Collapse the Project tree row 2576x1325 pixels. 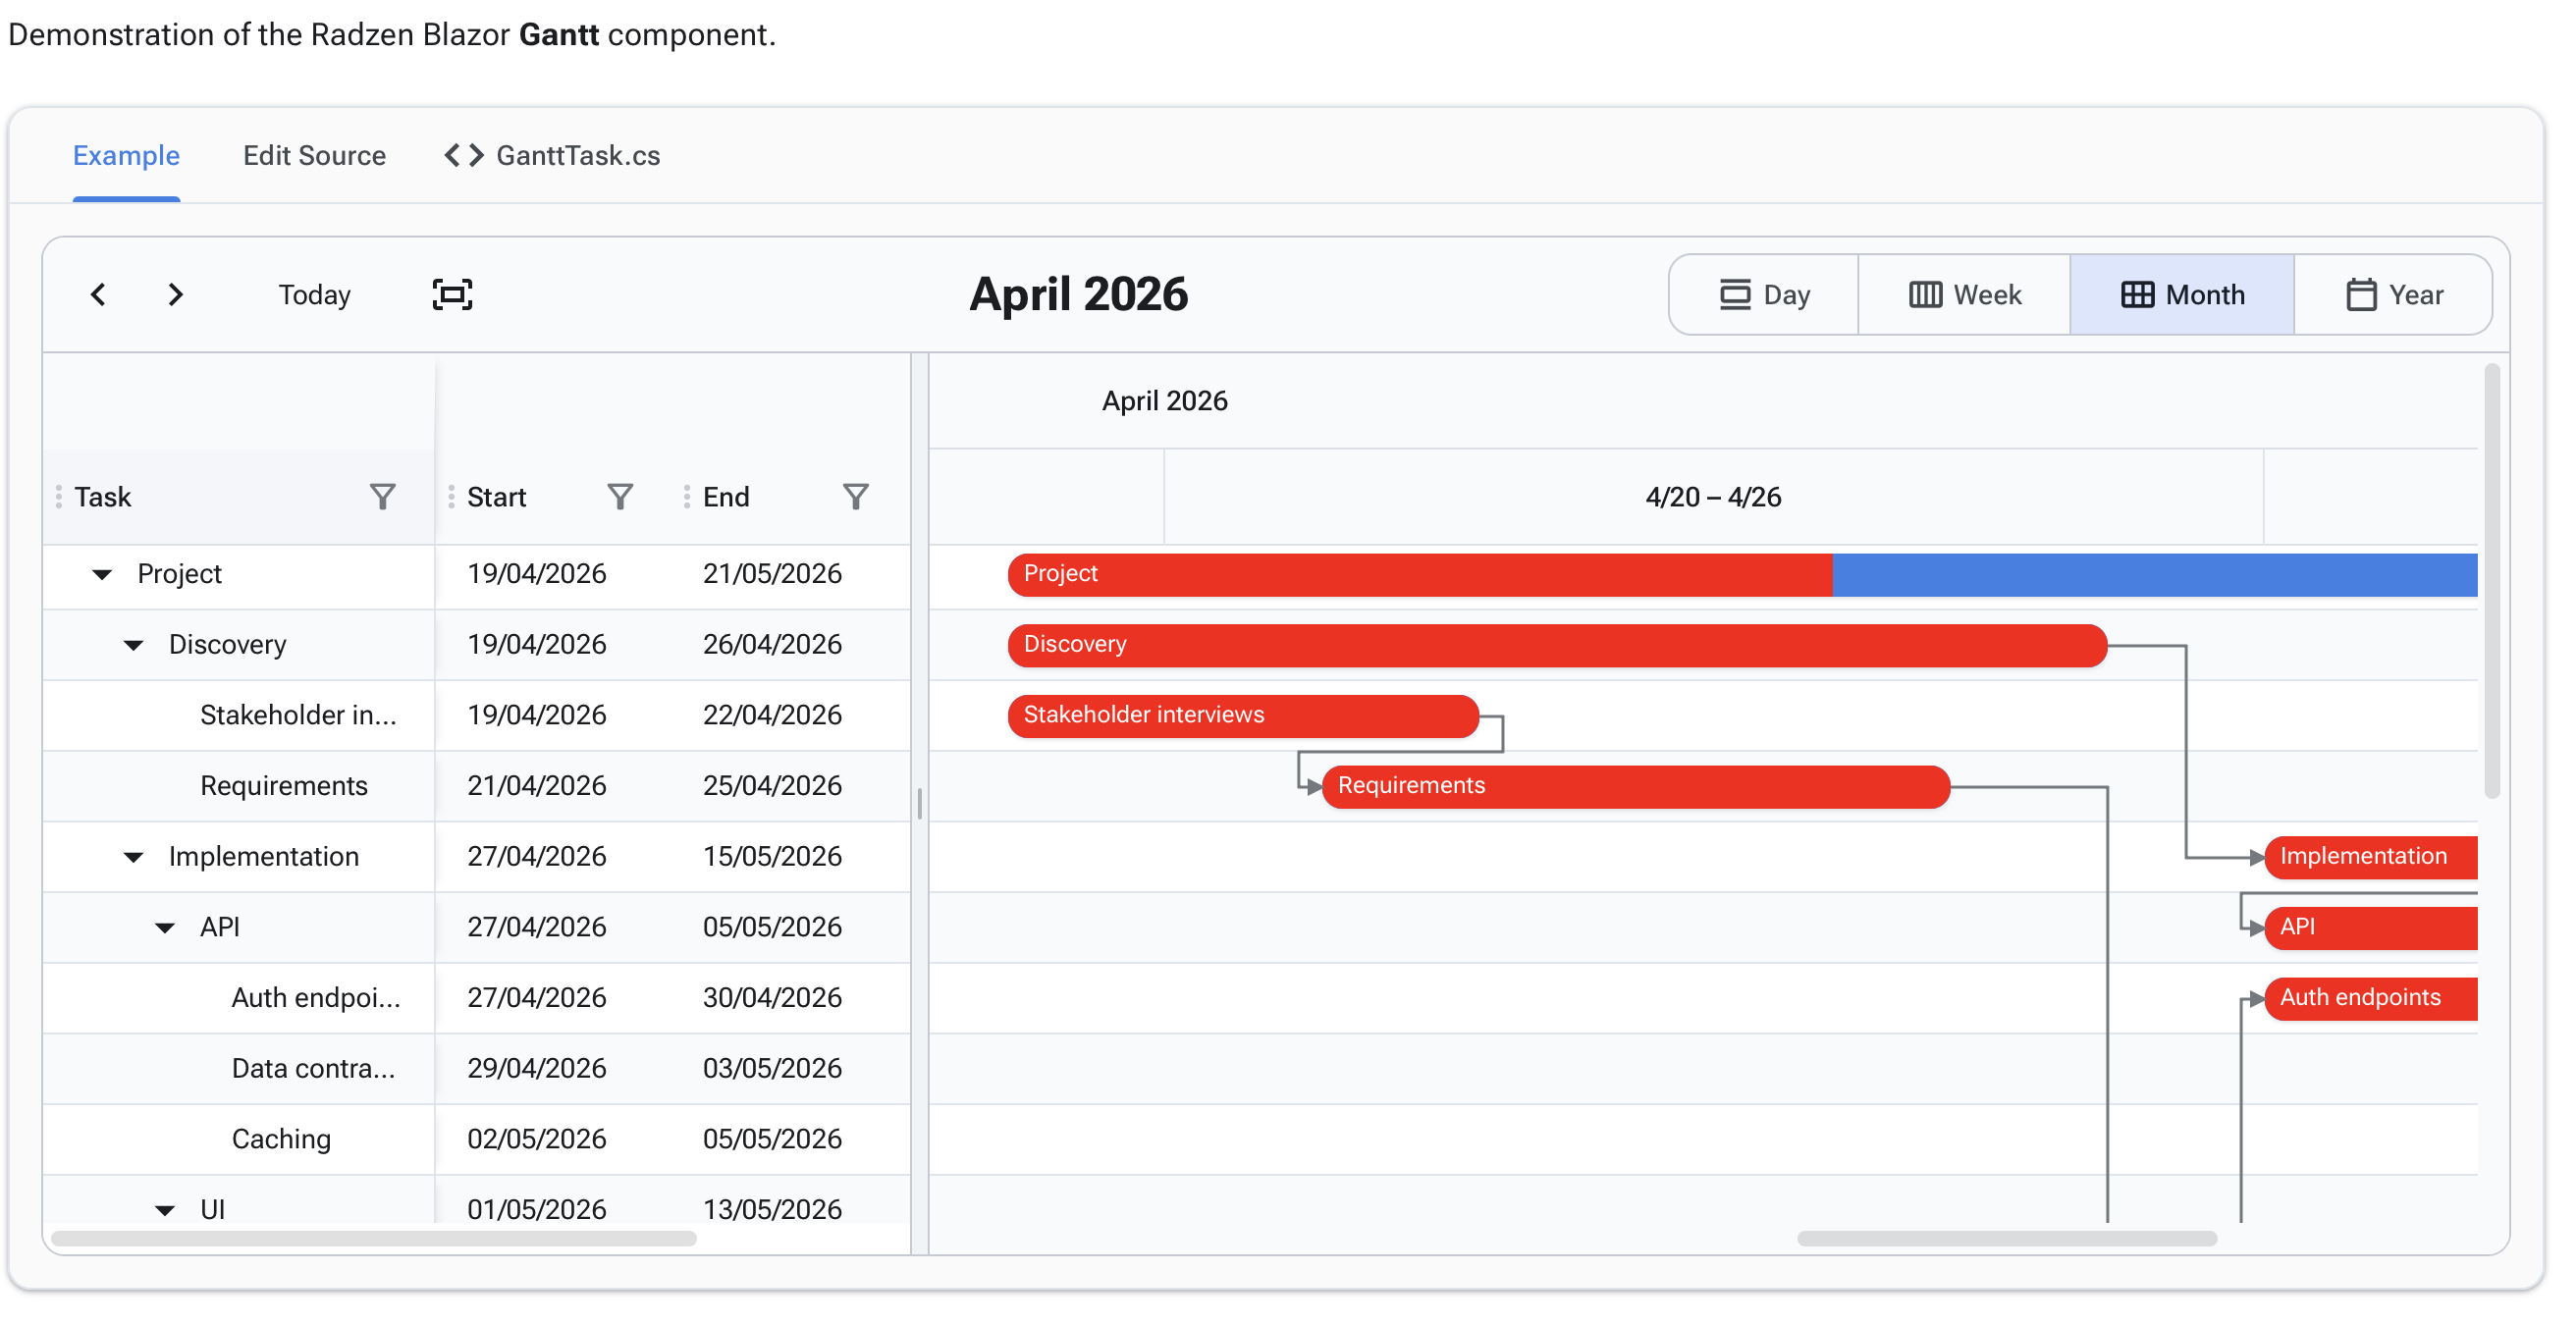(102, 574)
